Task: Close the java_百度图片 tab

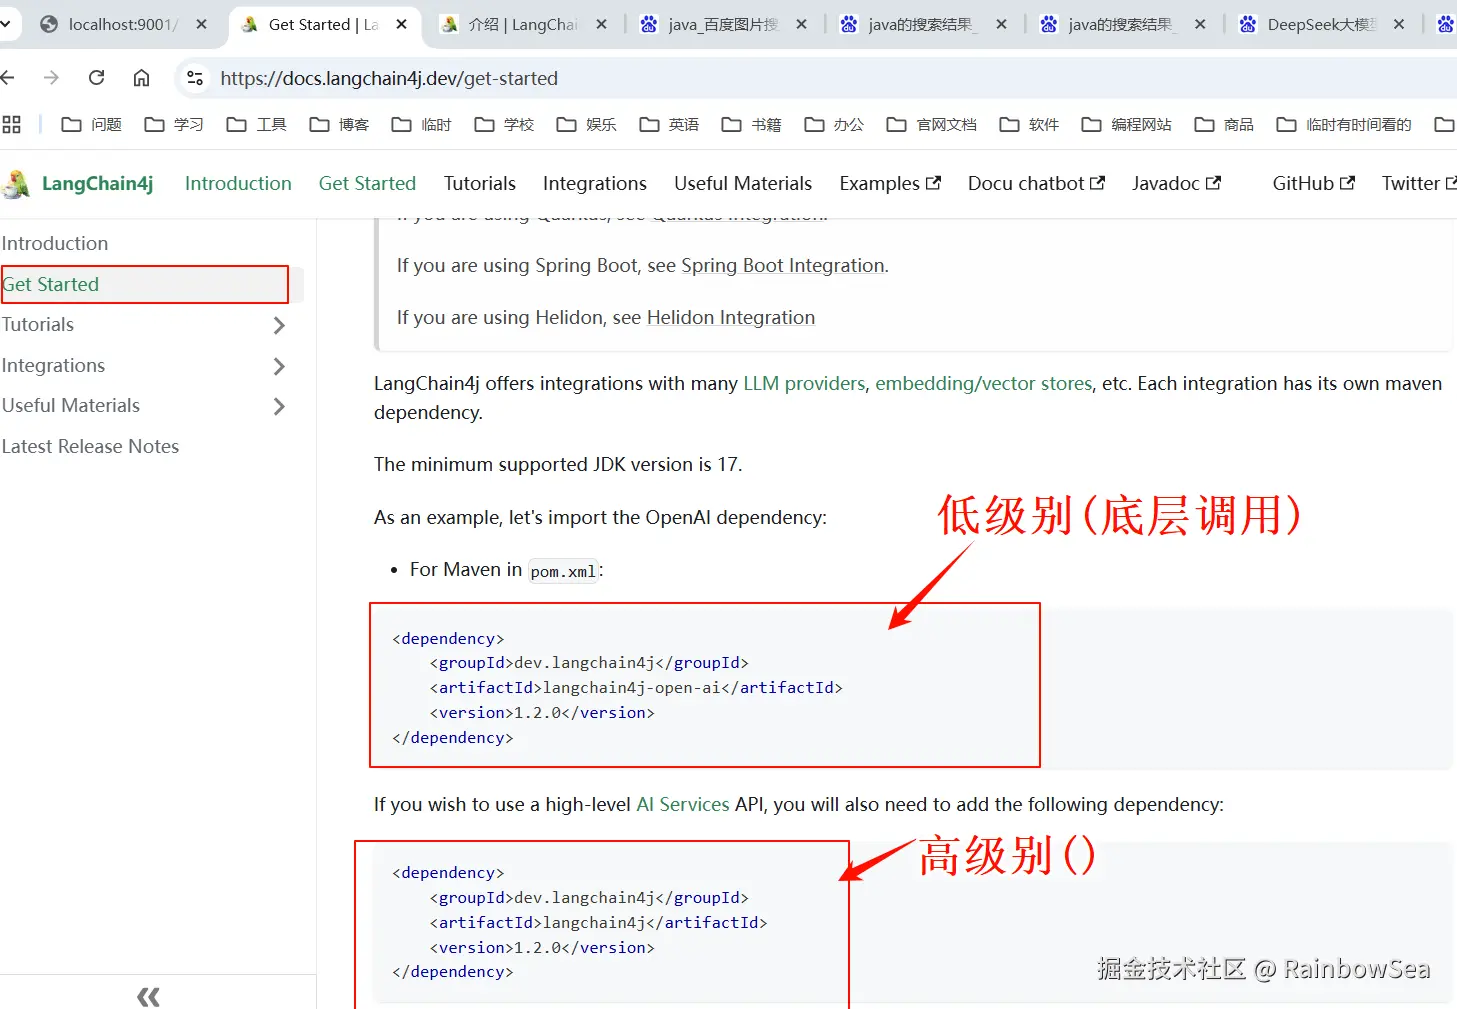Action: click(802, 24)
